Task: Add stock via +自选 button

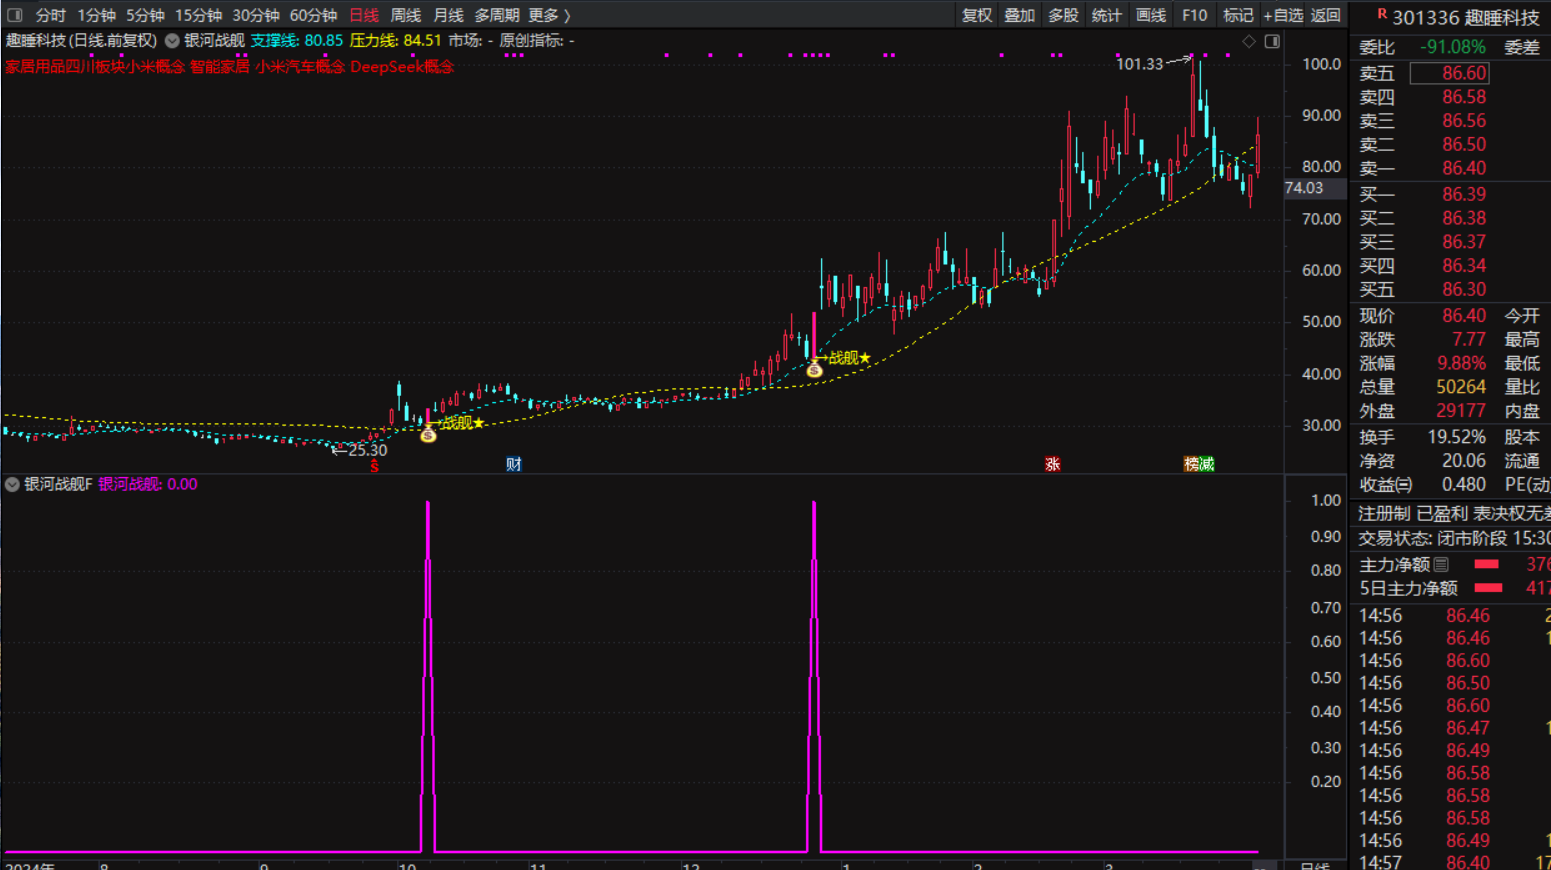Action: coord(1283,15)
